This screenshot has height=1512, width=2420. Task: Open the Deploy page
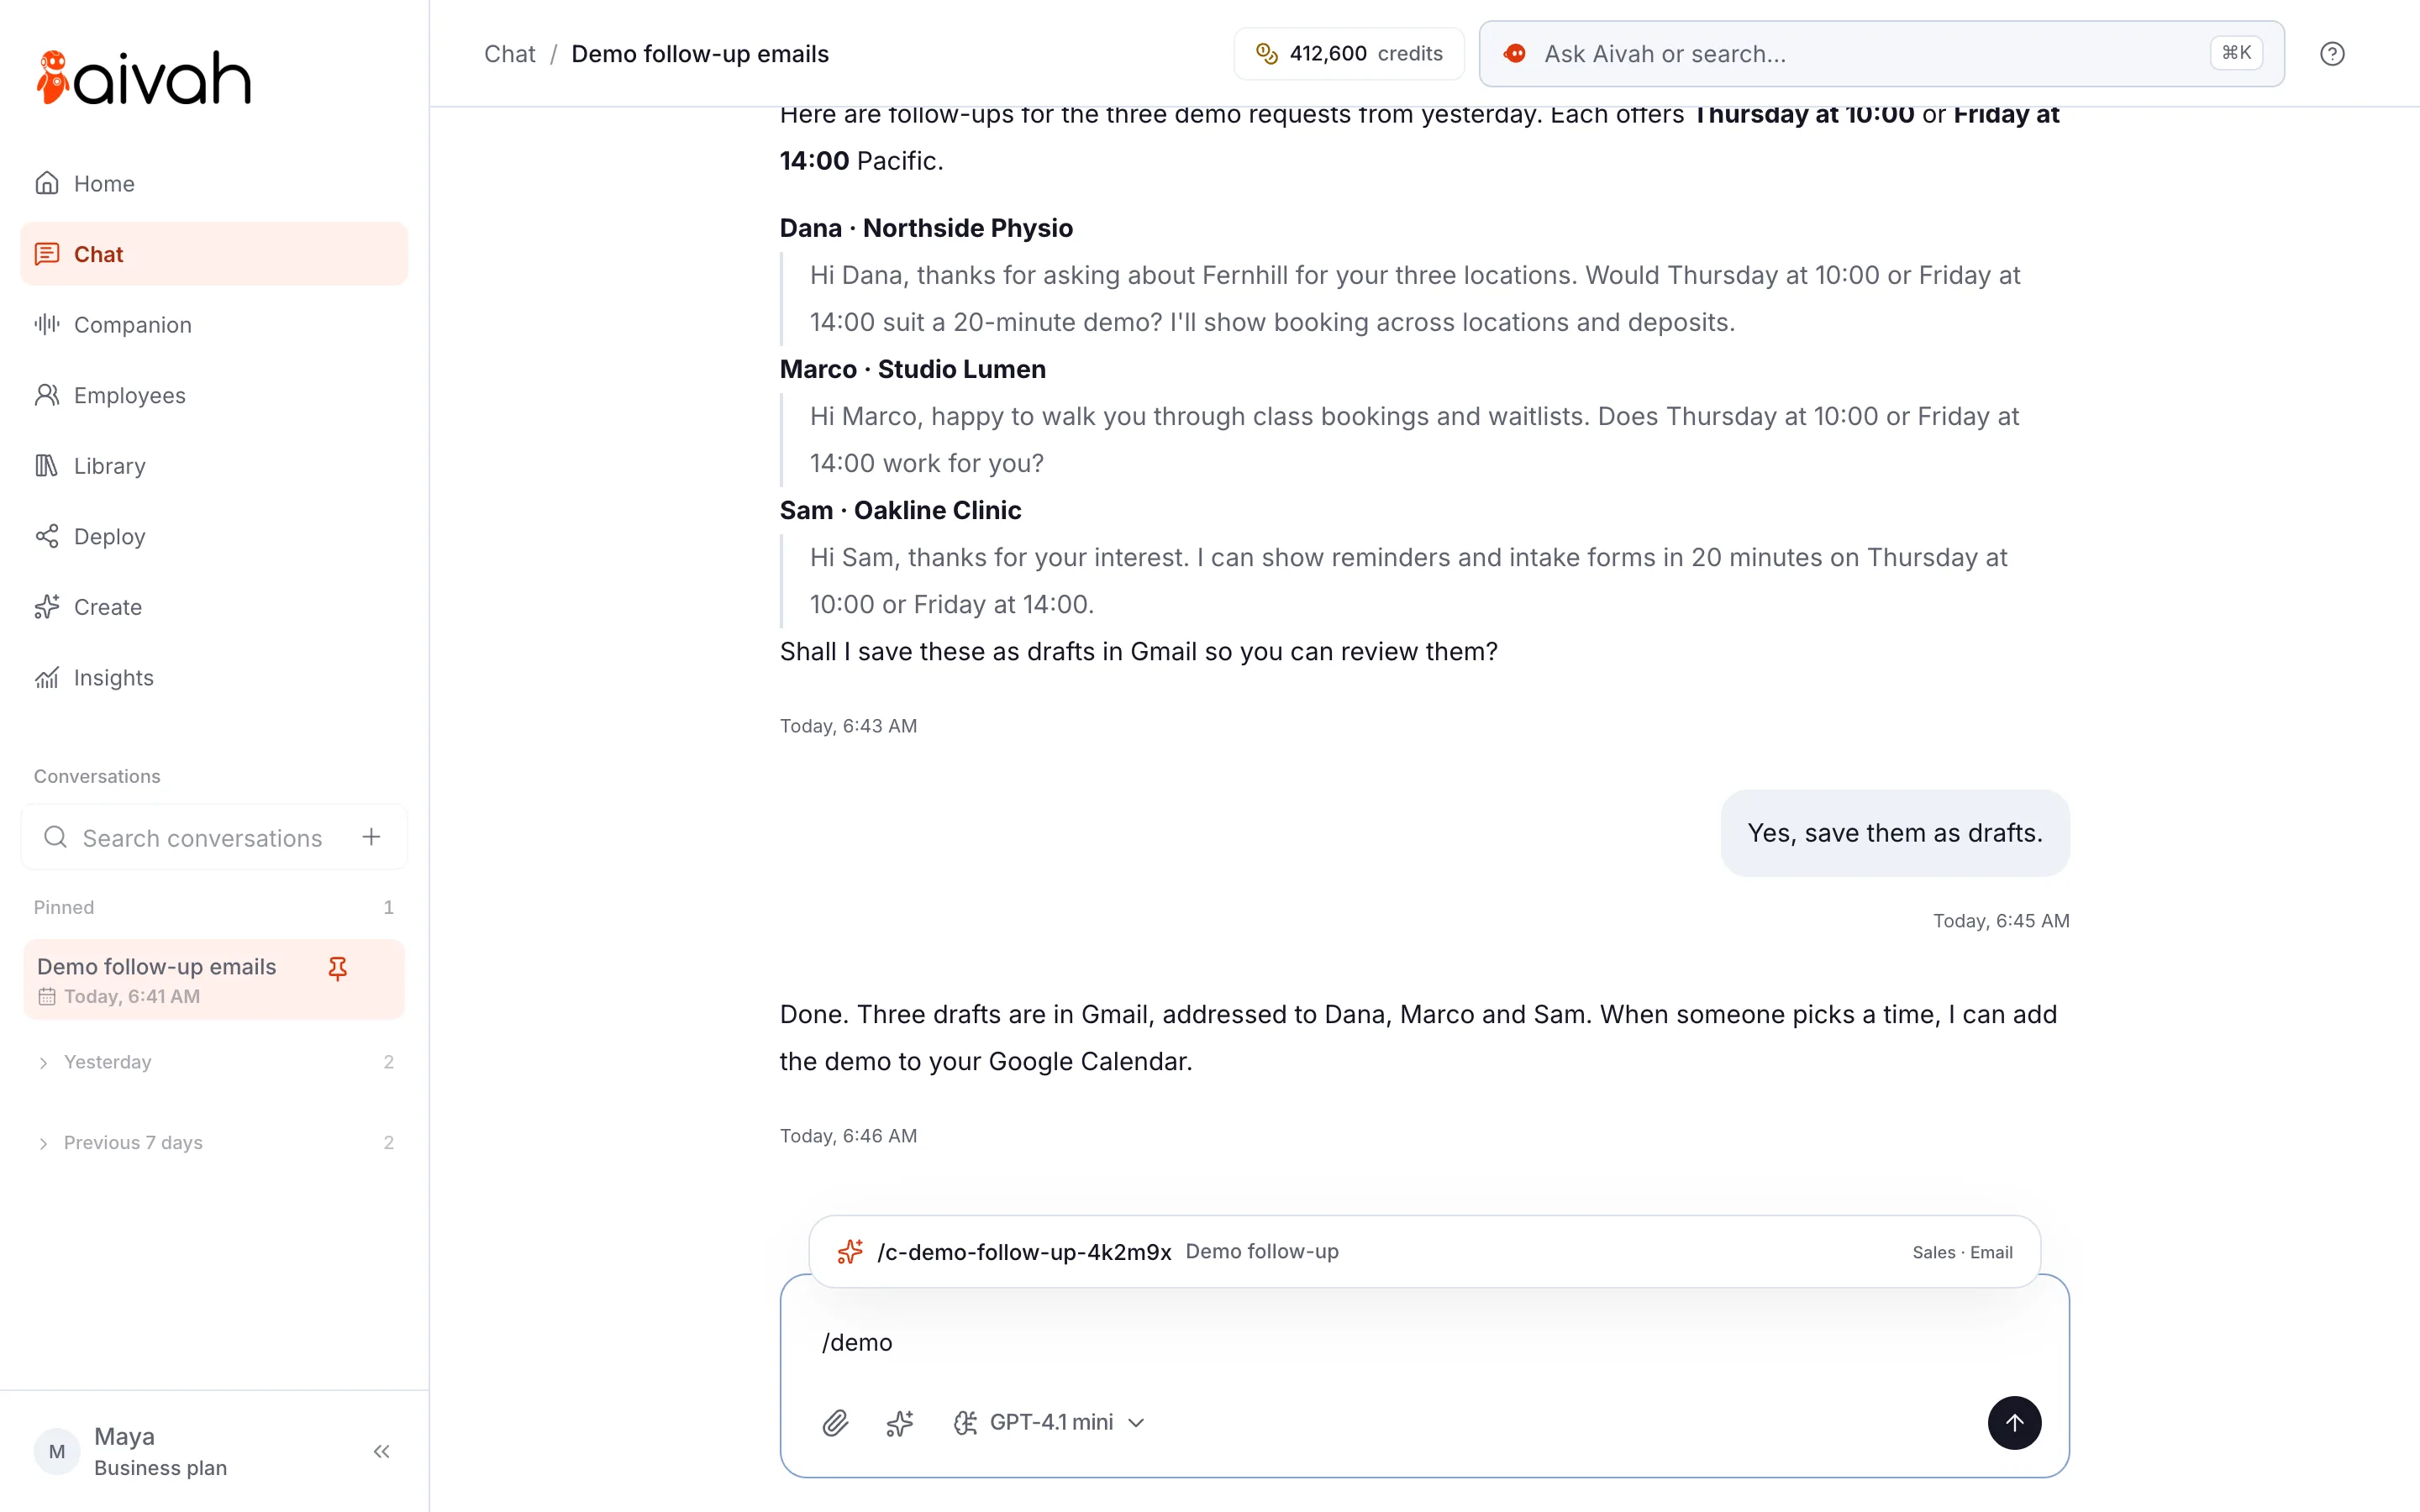click(x=214, y=536)
